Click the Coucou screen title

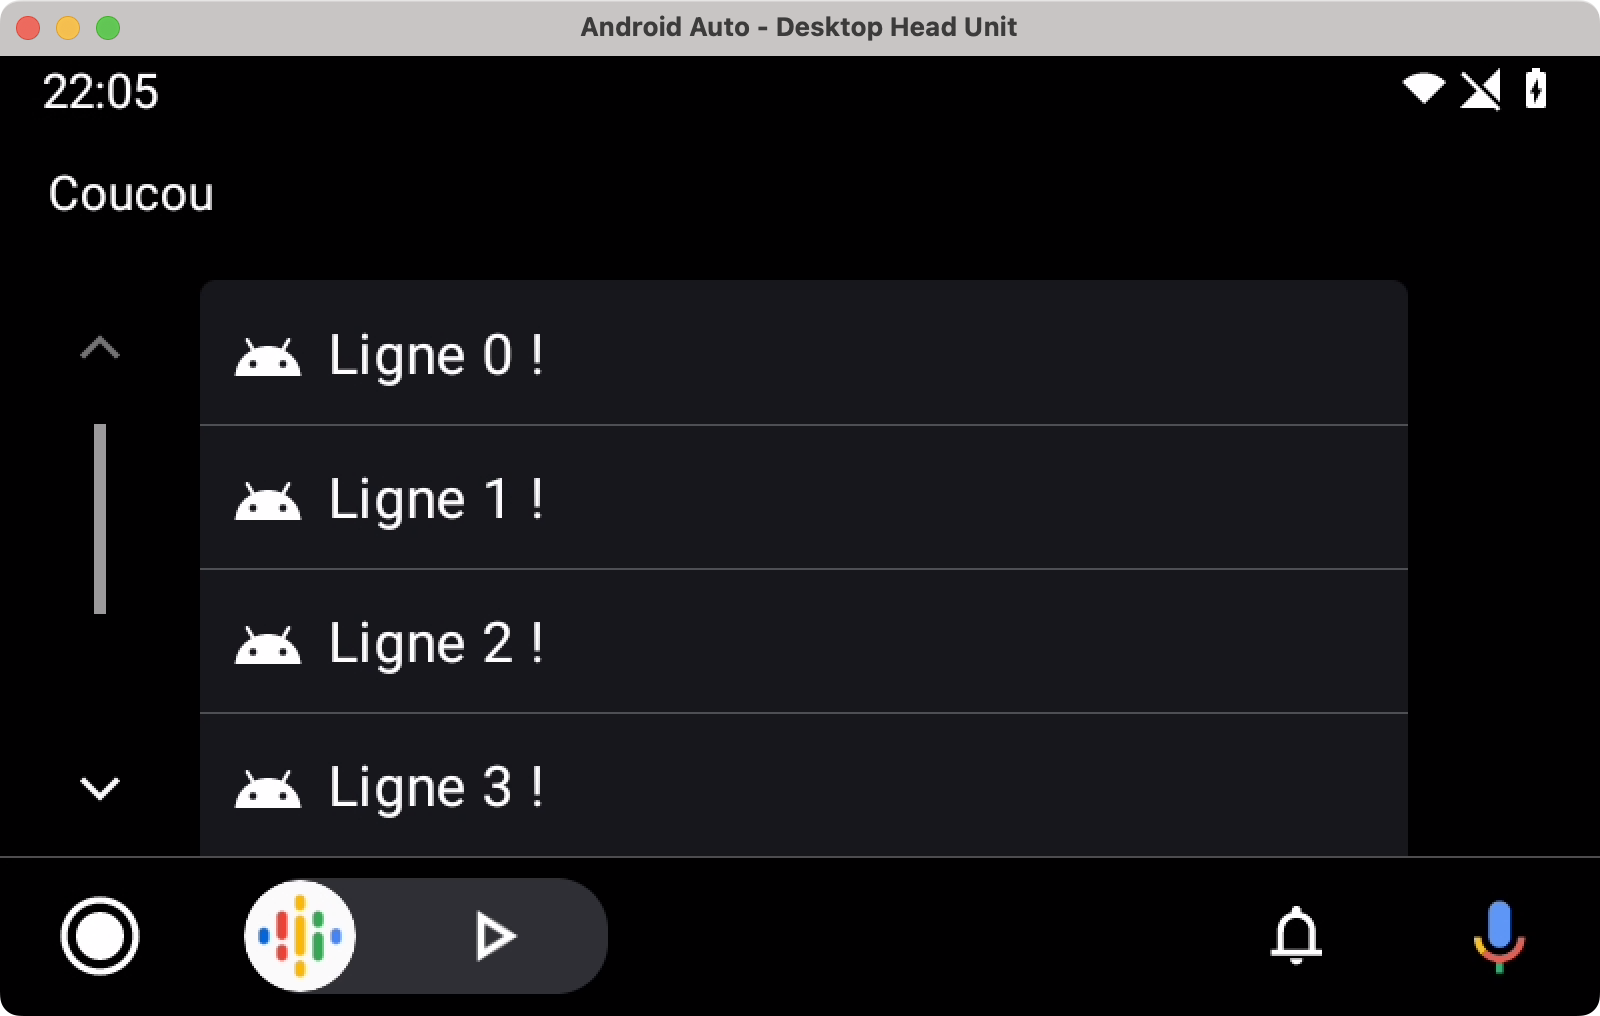coord(131,193)
